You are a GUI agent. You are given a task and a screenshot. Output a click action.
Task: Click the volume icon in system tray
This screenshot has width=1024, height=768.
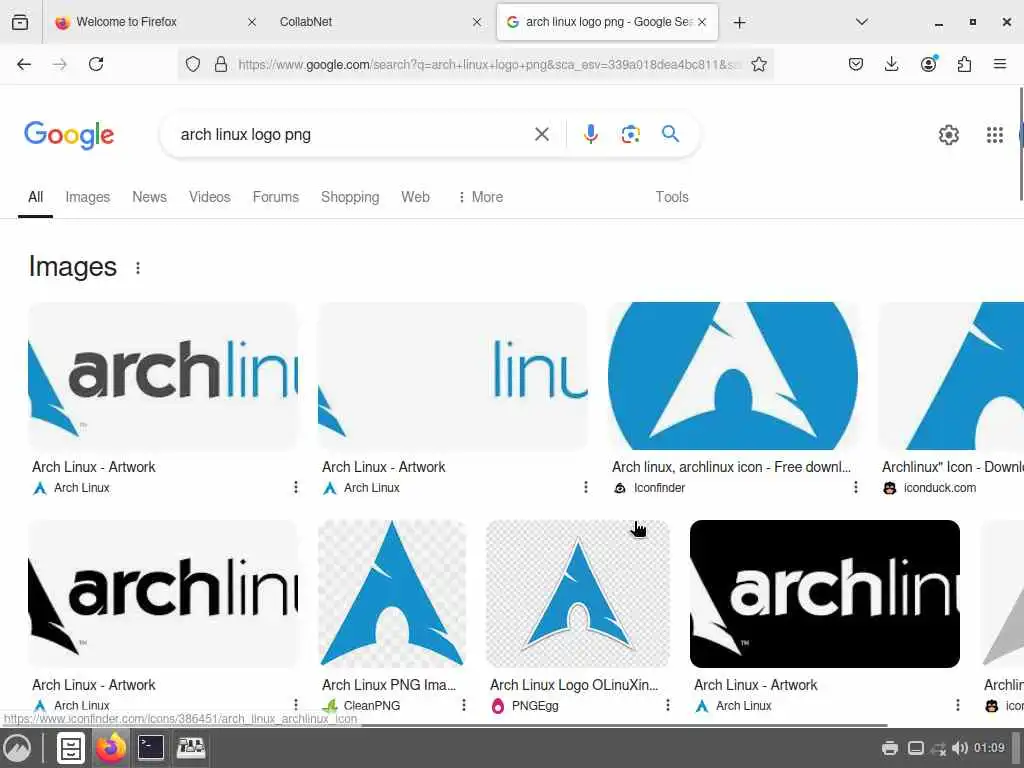point(959,748)
